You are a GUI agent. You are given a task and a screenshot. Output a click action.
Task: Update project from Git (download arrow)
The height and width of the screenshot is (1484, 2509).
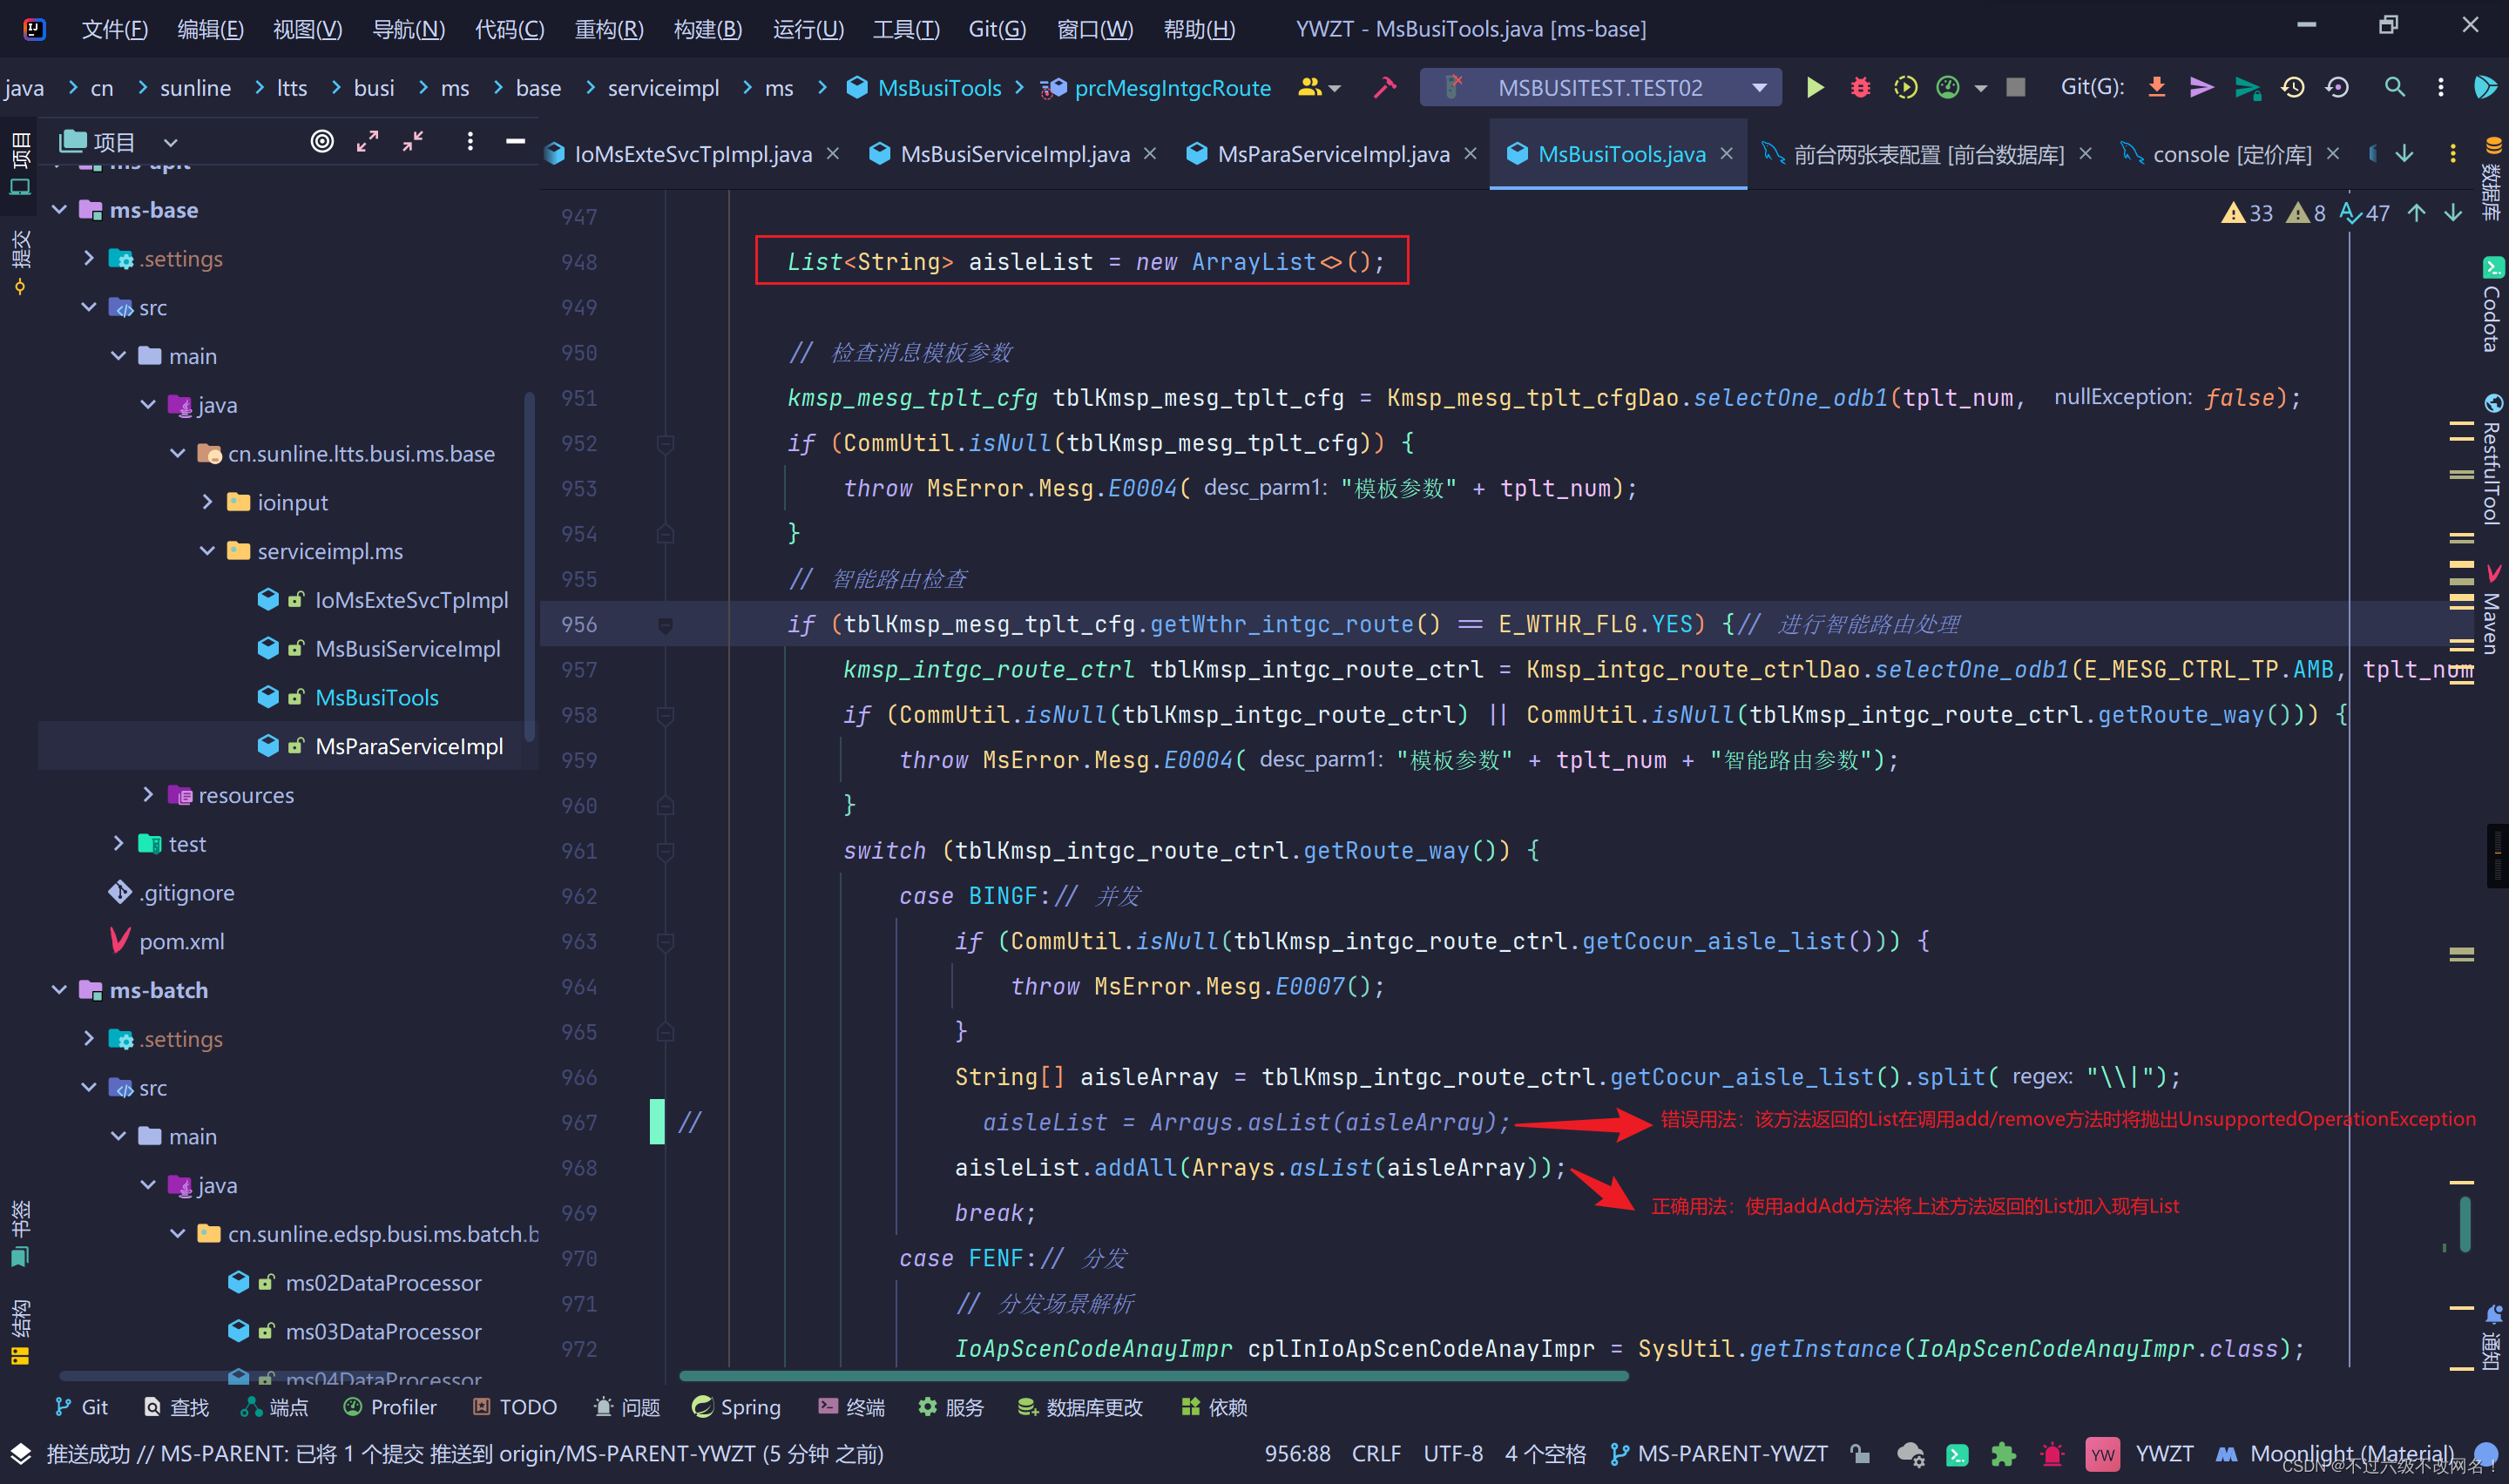click(x=2157, y=88)
